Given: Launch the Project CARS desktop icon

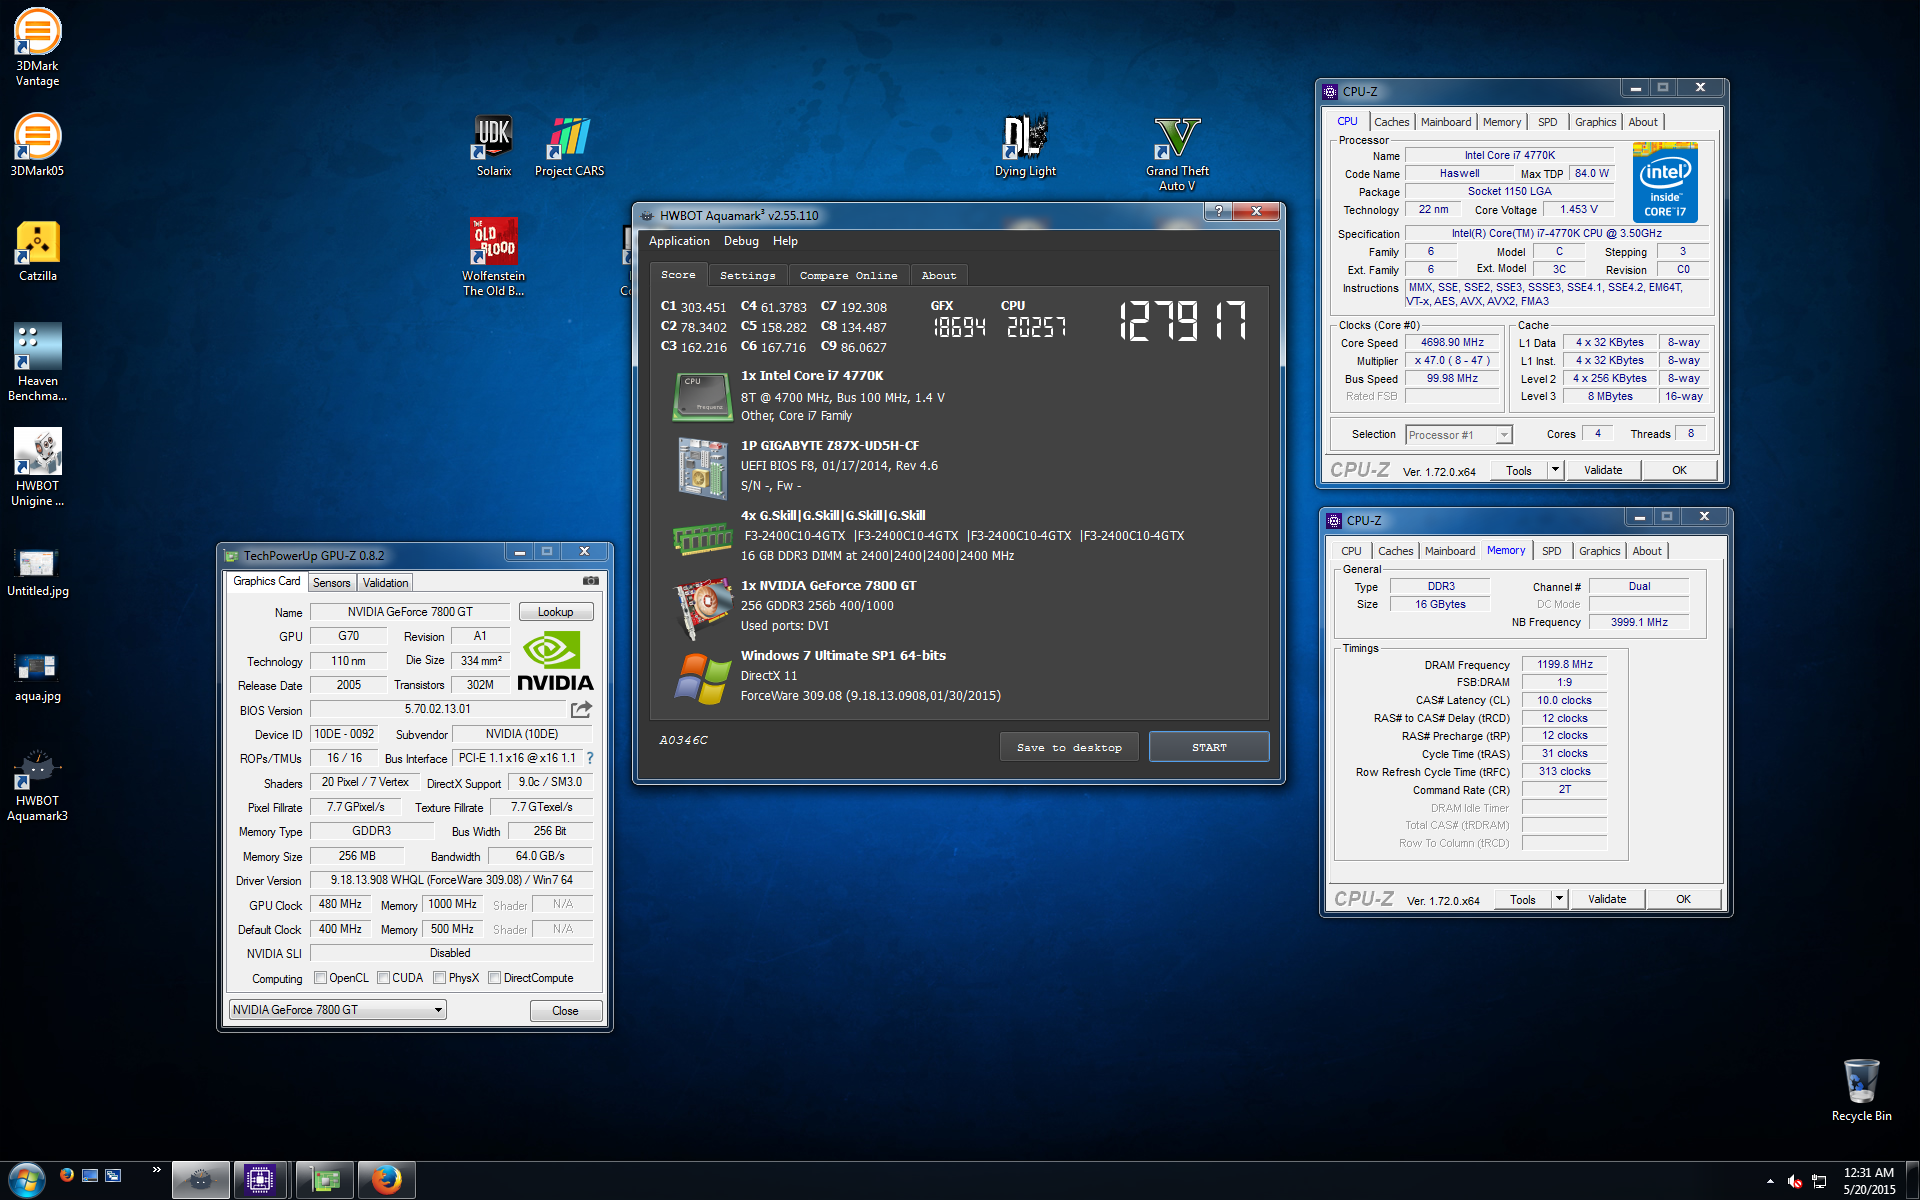Looking at the screenshot, I should (x=569, y=146).
